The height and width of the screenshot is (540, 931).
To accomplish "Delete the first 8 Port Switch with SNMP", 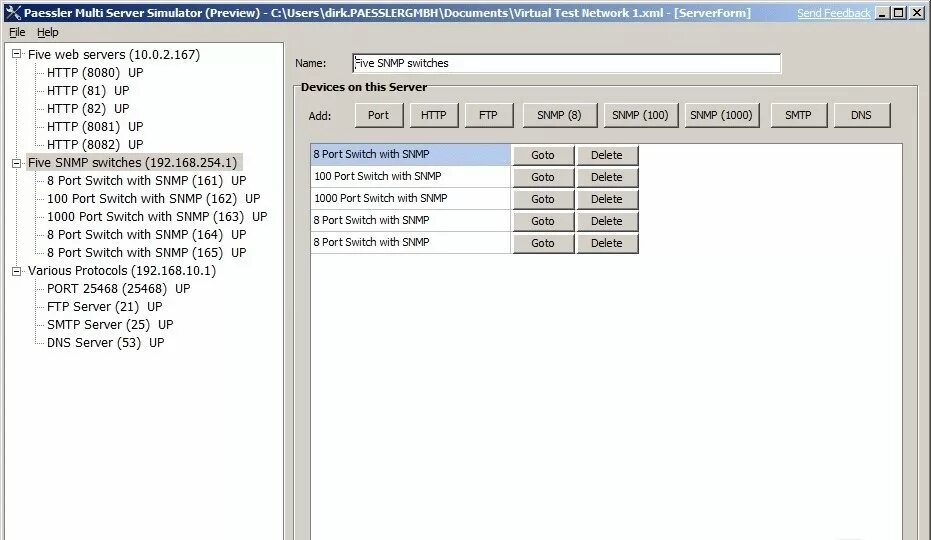I will [607, 155].
